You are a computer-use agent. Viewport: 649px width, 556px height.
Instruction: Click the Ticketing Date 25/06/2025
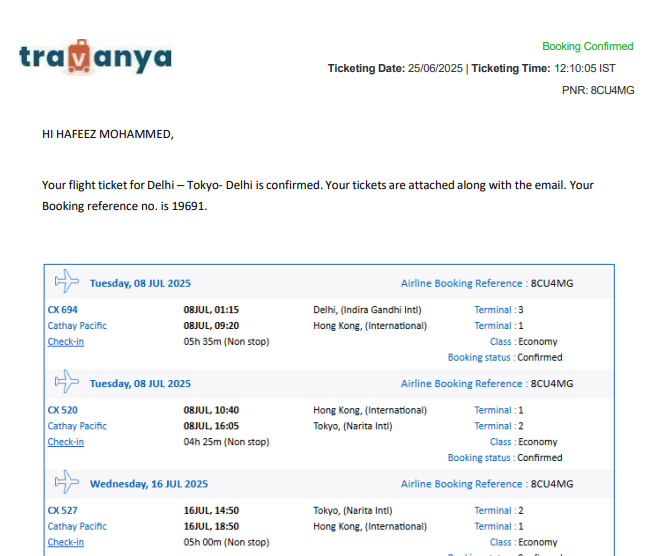click(395, 68)
